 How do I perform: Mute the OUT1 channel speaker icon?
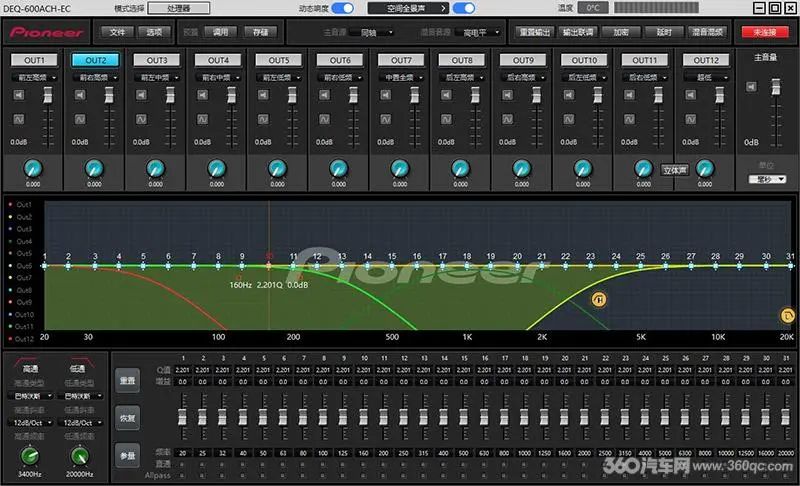click(19, 95)
